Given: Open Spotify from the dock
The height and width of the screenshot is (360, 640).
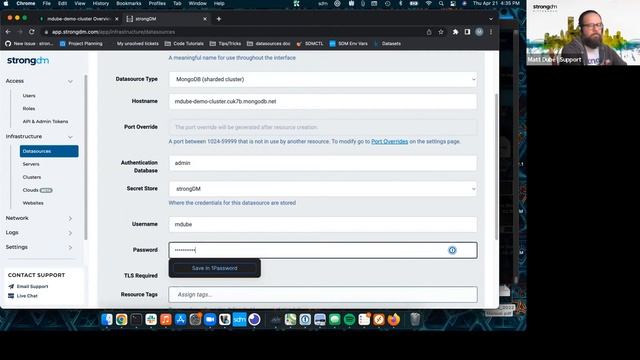Looking at the screenshot, I should click(349, 319).
